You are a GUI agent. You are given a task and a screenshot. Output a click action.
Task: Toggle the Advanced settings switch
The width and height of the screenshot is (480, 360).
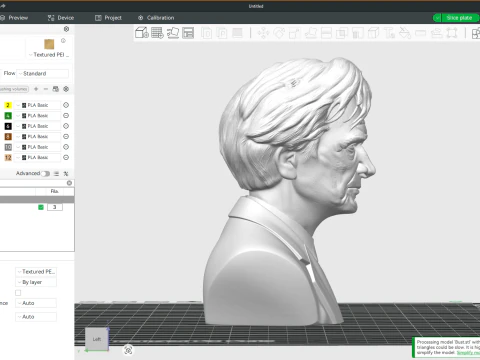coord(46,174)
